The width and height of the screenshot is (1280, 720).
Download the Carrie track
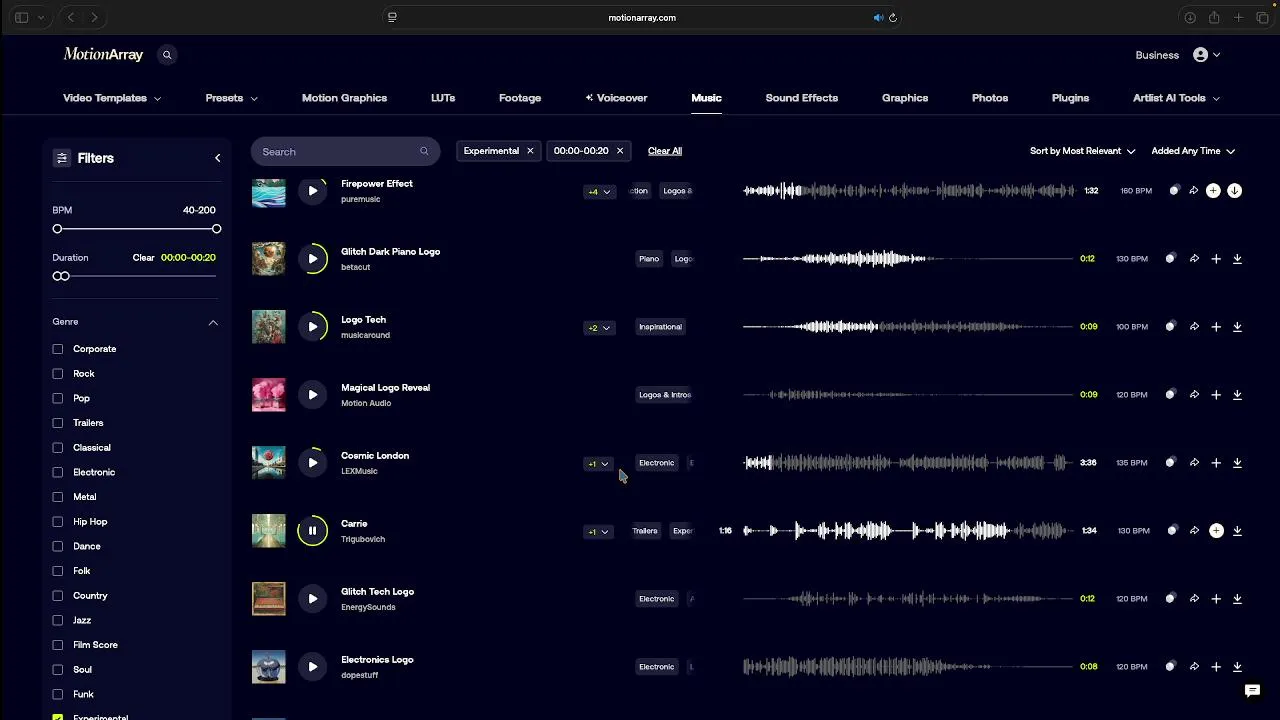(1237, 531)
